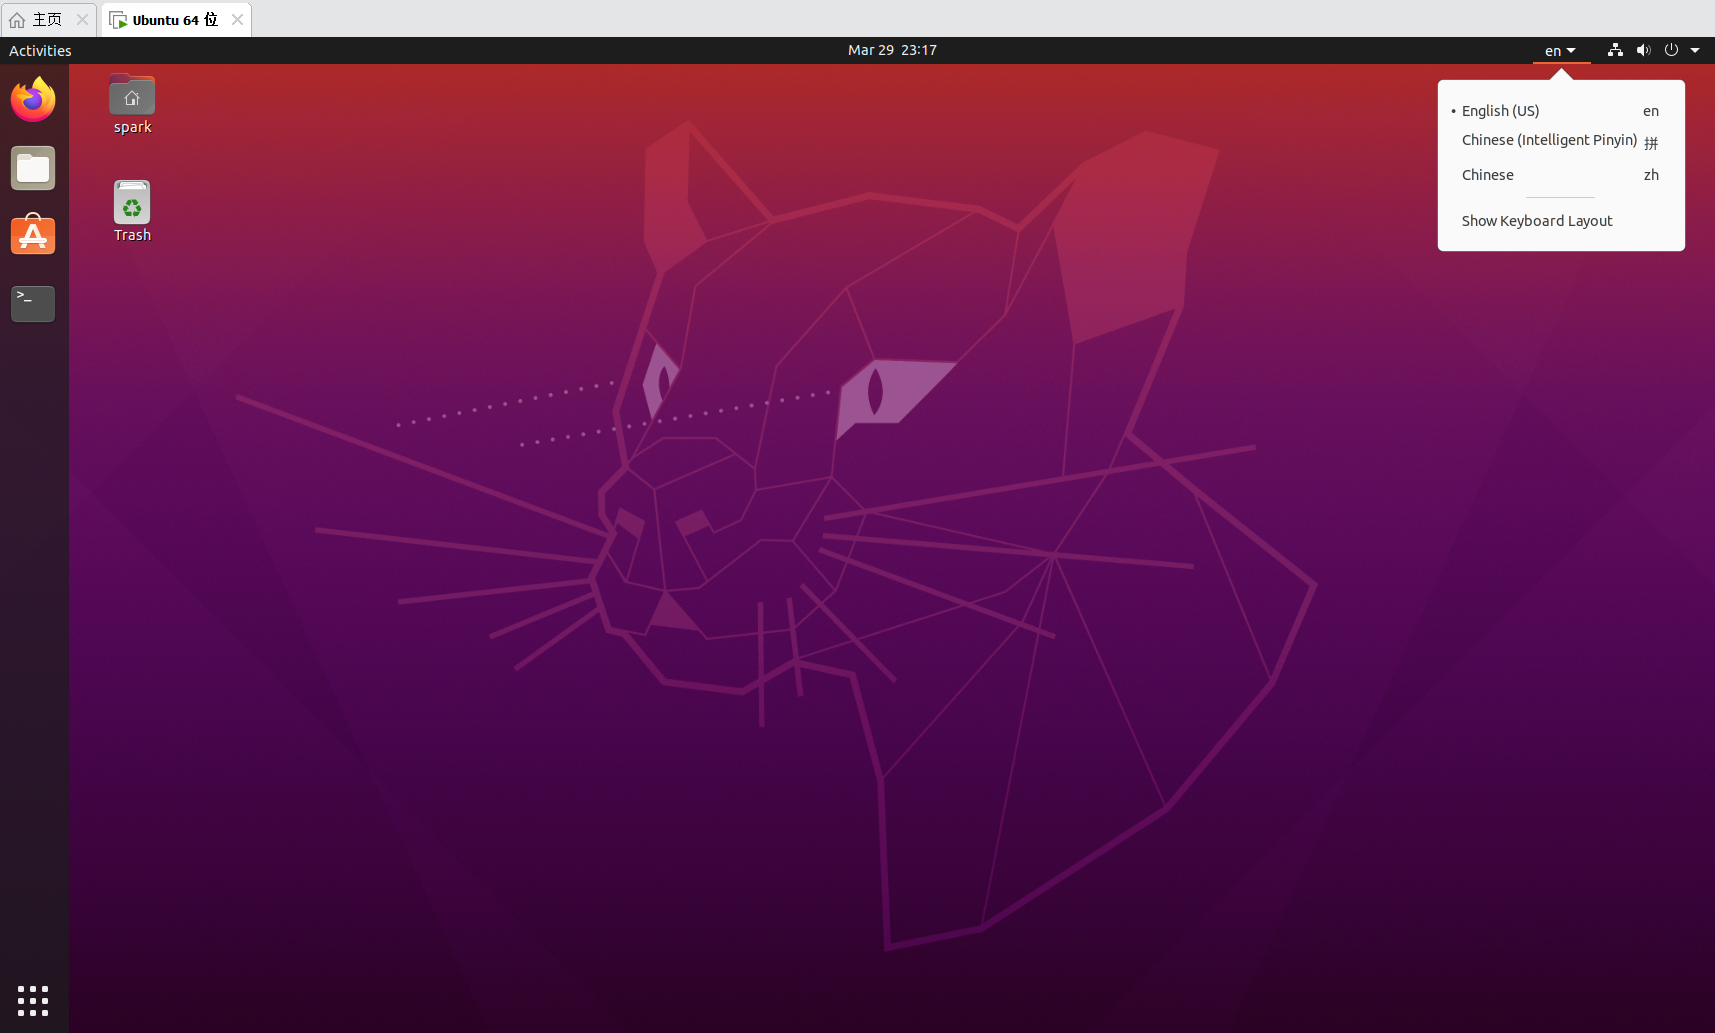Click the power icon in top bar

point(1671,50)
